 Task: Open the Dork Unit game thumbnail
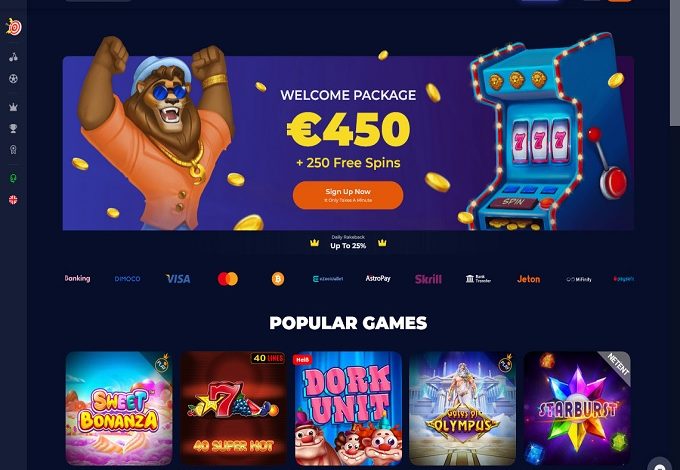coord(348,408)
